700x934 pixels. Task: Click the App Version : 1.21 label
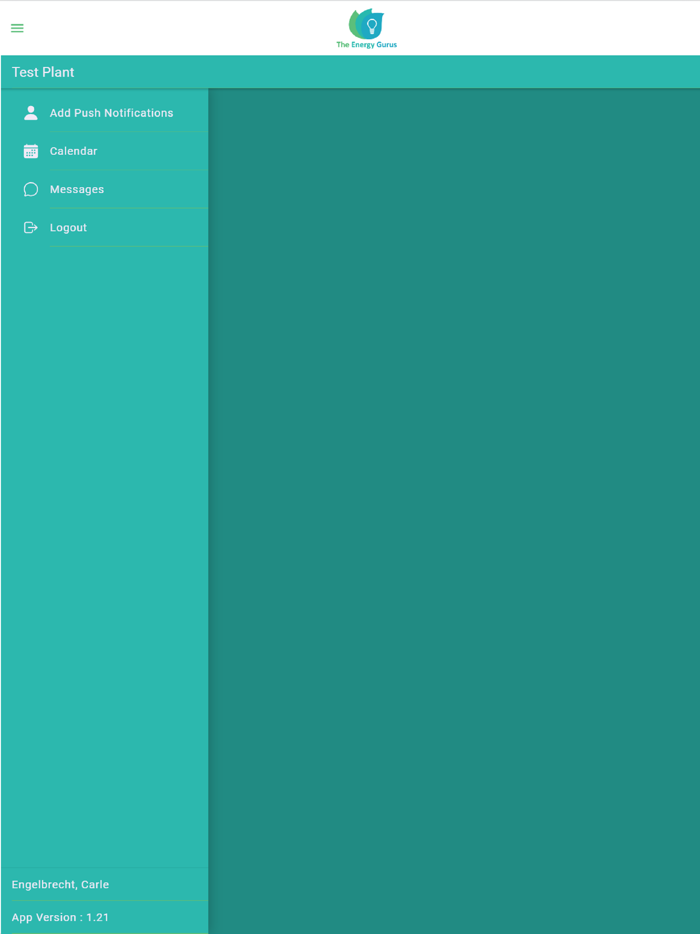coord(60,917)
